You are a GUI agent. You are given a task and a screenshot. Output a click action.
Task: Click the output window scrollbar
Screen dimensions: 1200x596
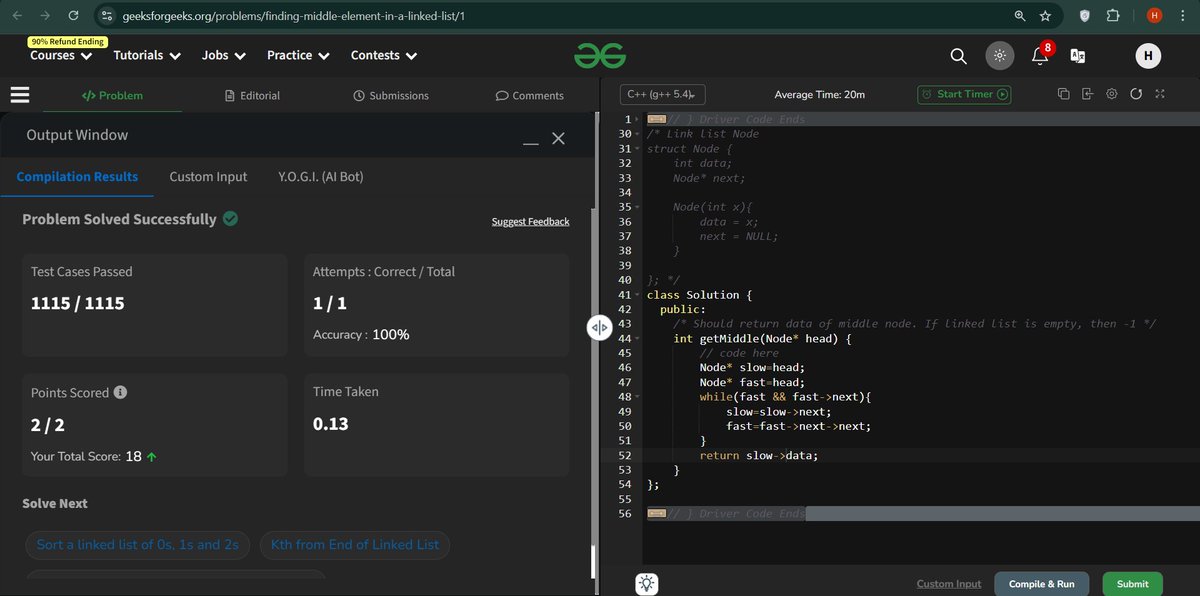point(595,560)
